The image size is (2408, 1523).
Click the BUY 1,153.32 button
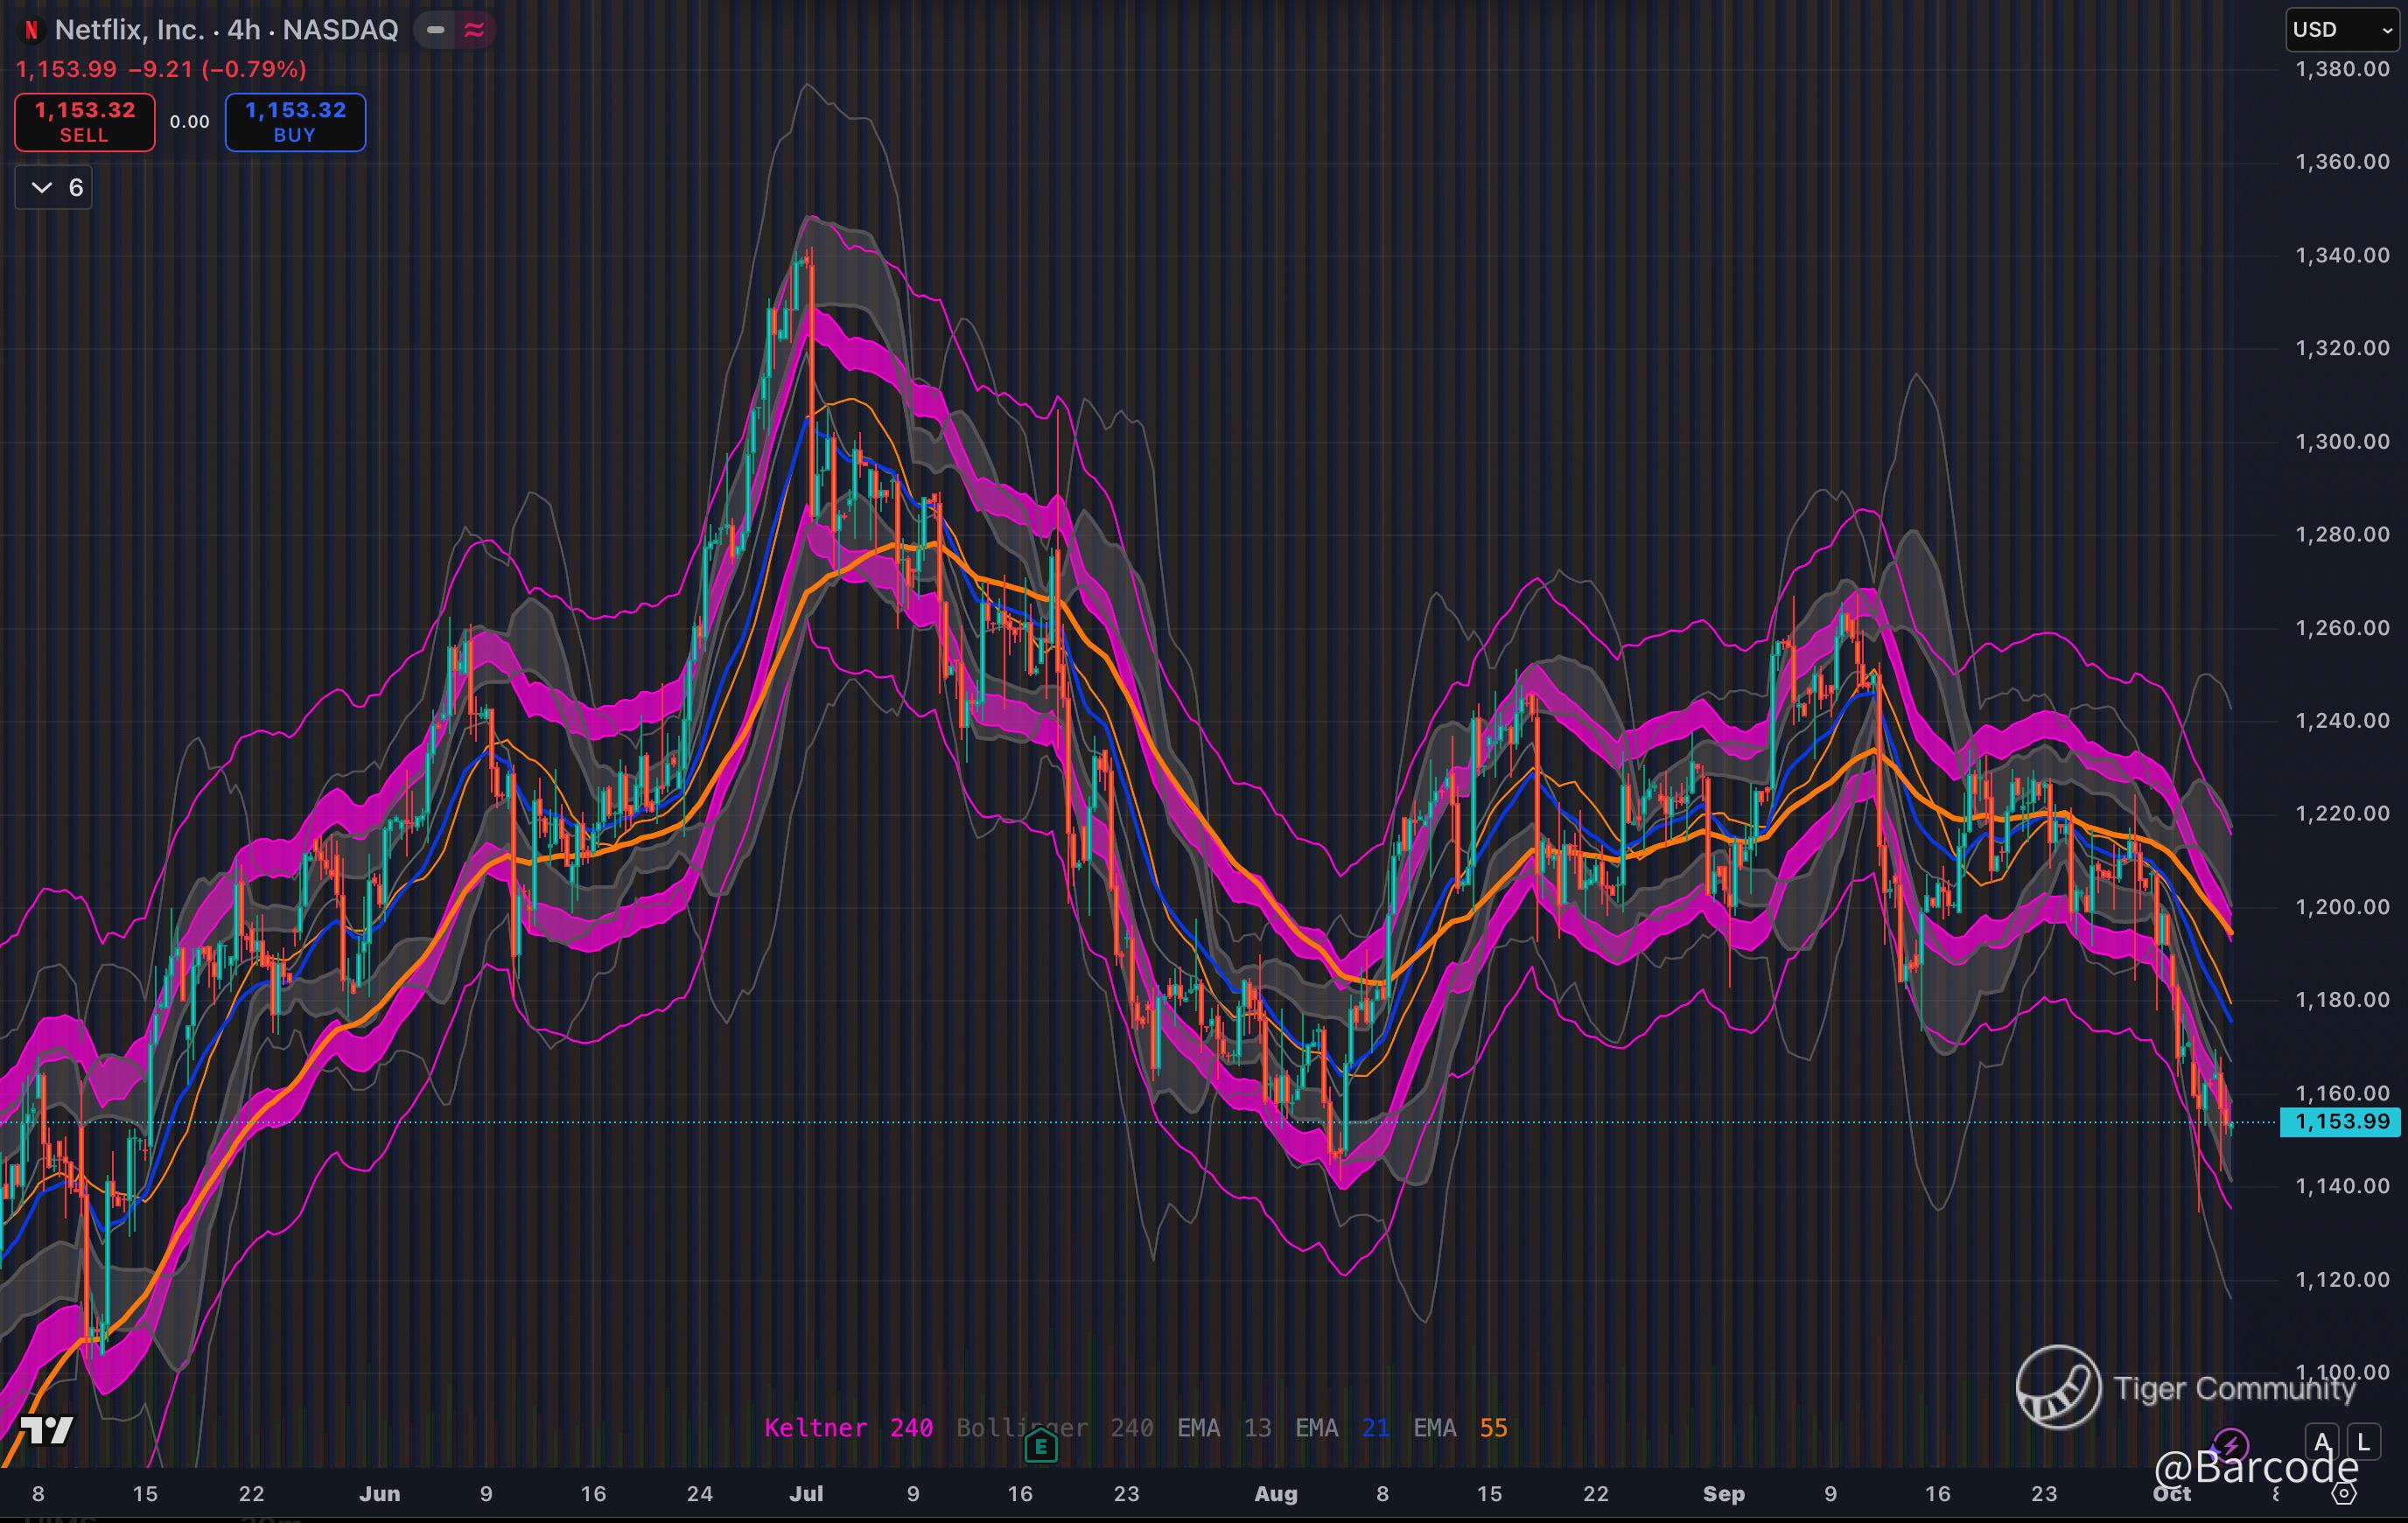pyautogui.click(x=295, y=122)
